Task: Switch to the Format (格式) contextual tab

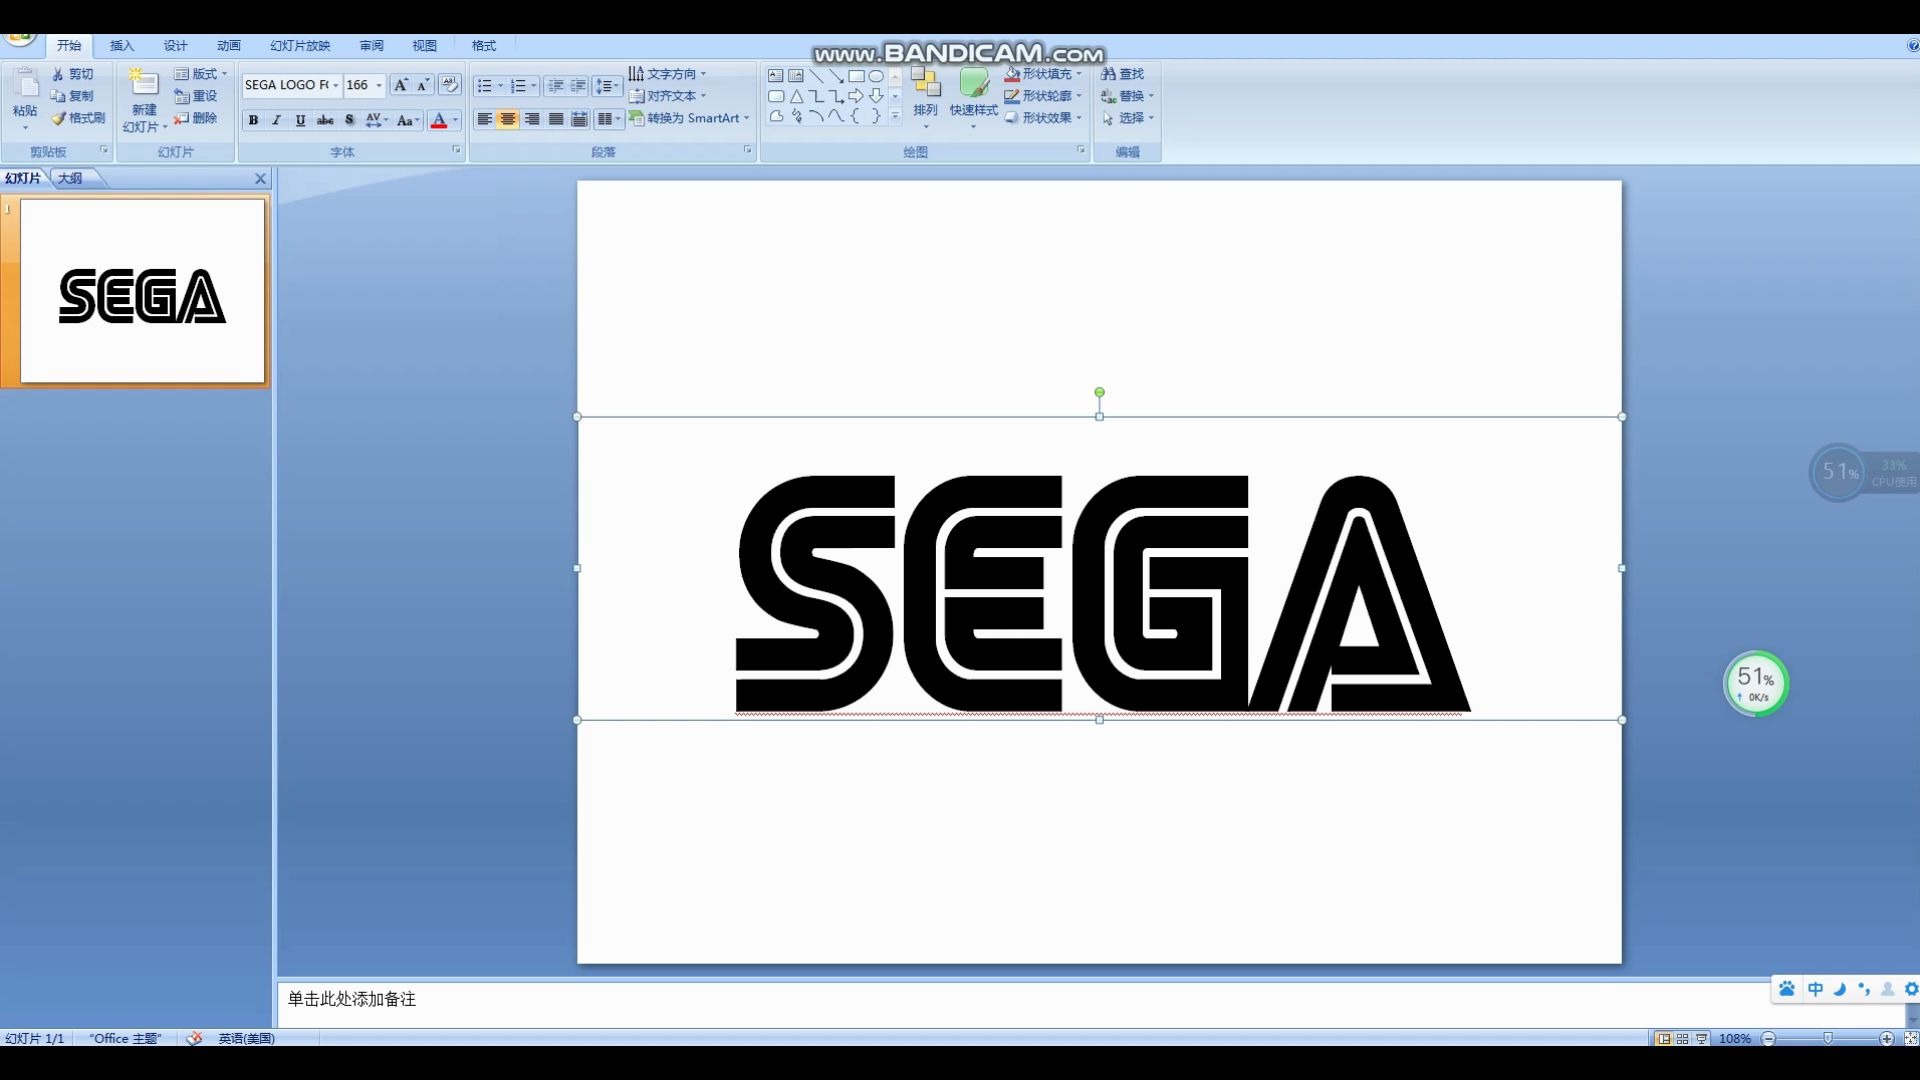Action: (x=484, y=46)
